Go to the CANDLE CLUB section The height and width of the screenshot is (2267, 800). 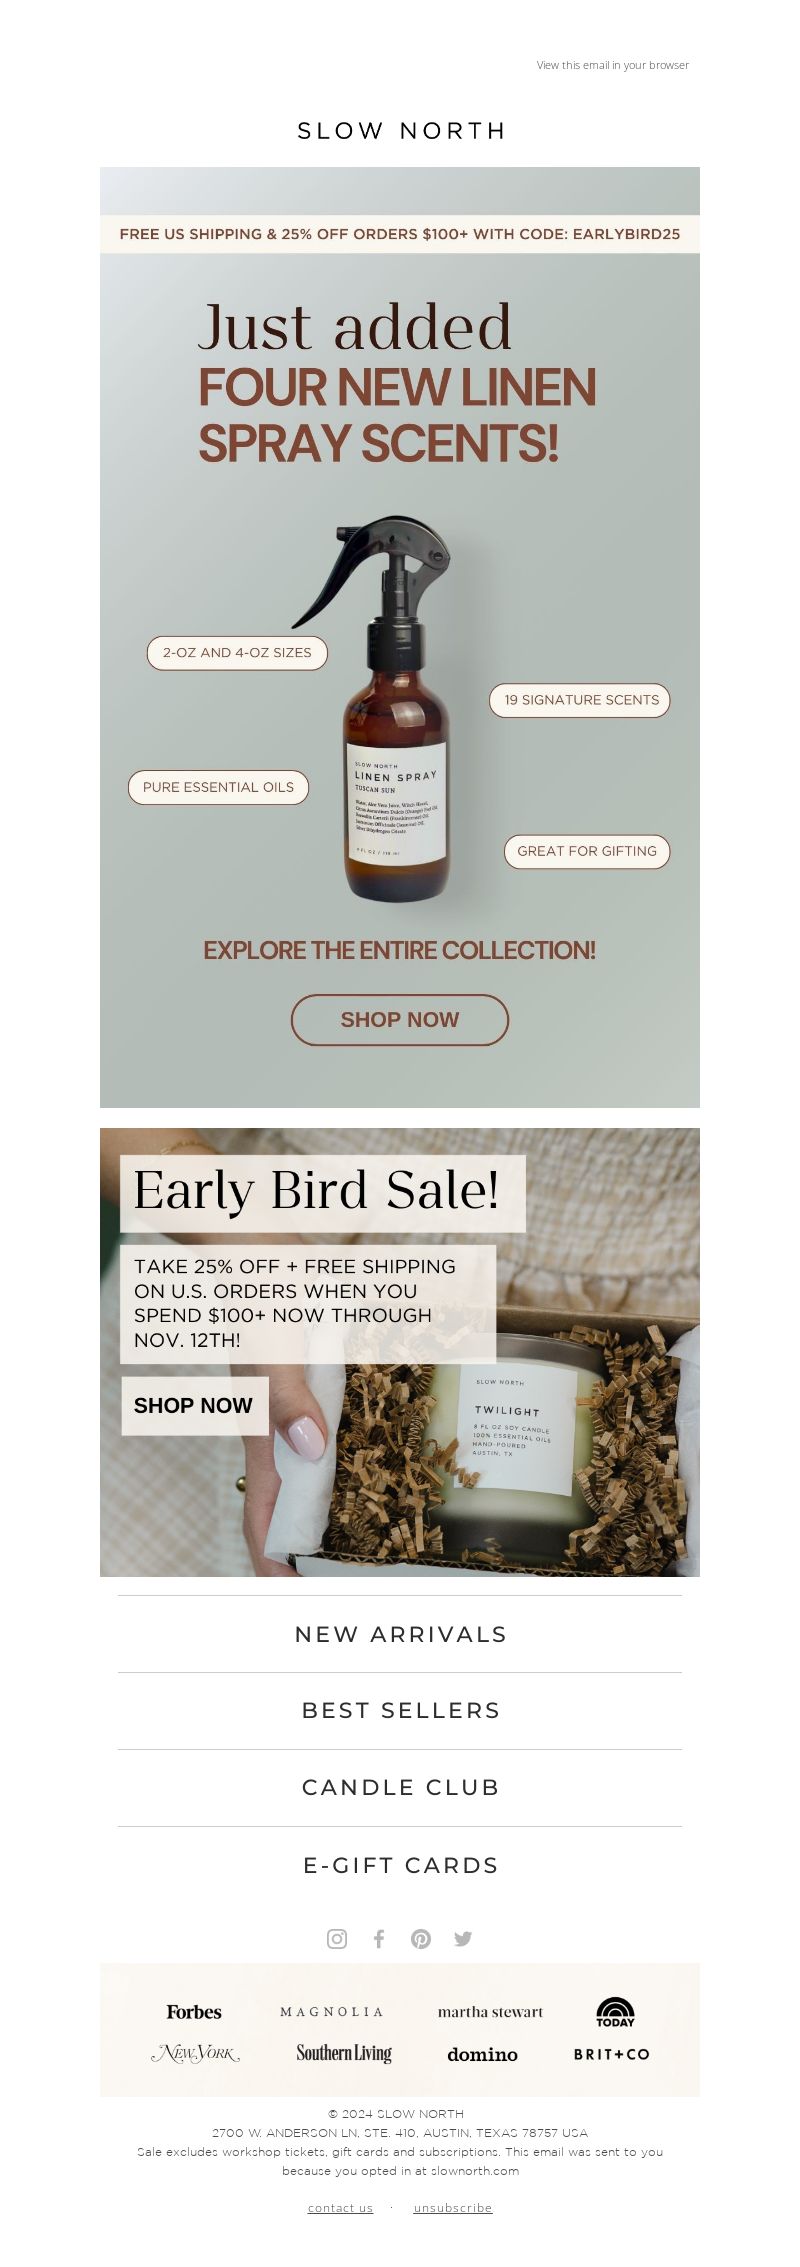(400, 1787)
